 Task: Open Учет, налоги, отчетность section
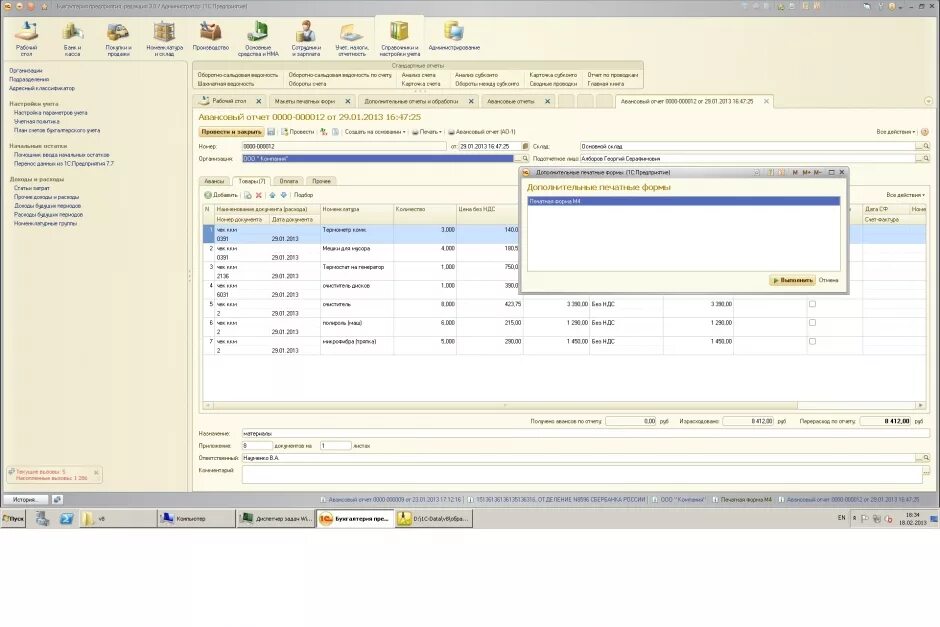351,39
